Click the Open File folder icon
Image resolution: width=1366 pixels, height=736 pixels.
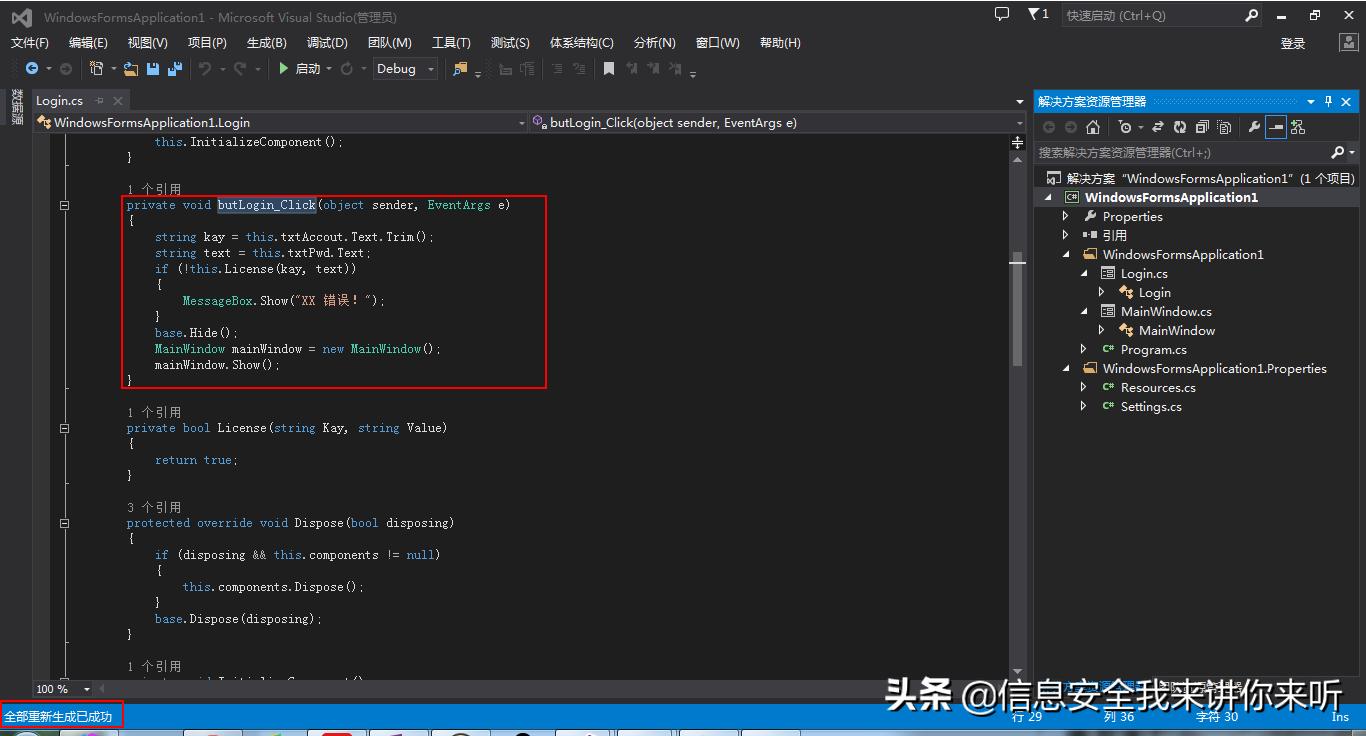coord(131,69)
